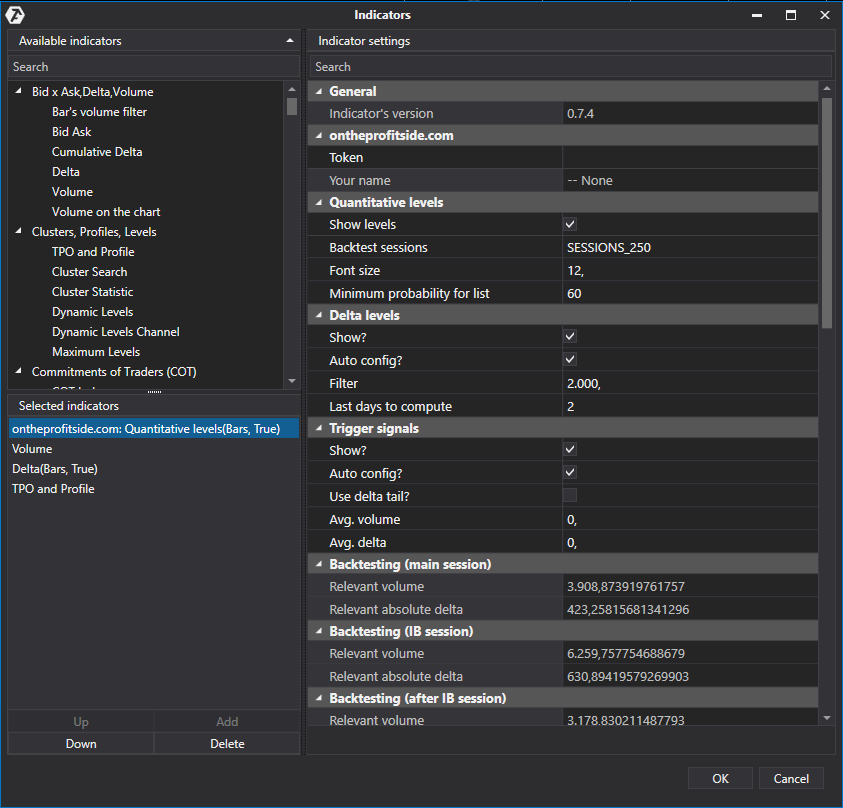The width and height of the screenshot is (843, 808).
Task: Select the Dynamic Levels Channel indicator
Action: [x=116, y=332]
